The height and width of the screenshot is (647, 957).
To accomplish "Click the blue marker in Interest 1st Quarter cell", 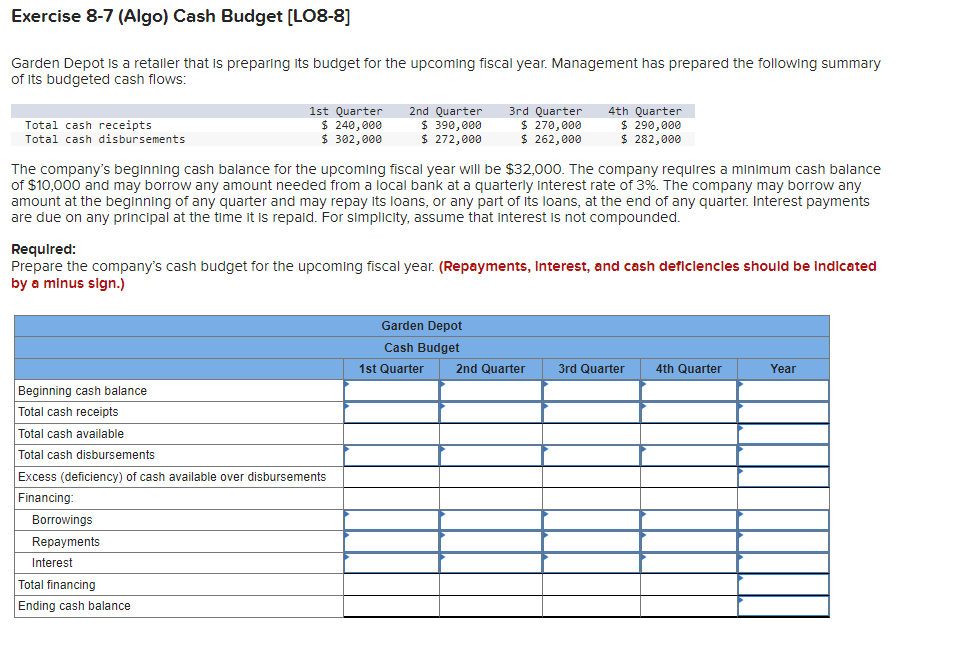I will (x=346, y=557).
